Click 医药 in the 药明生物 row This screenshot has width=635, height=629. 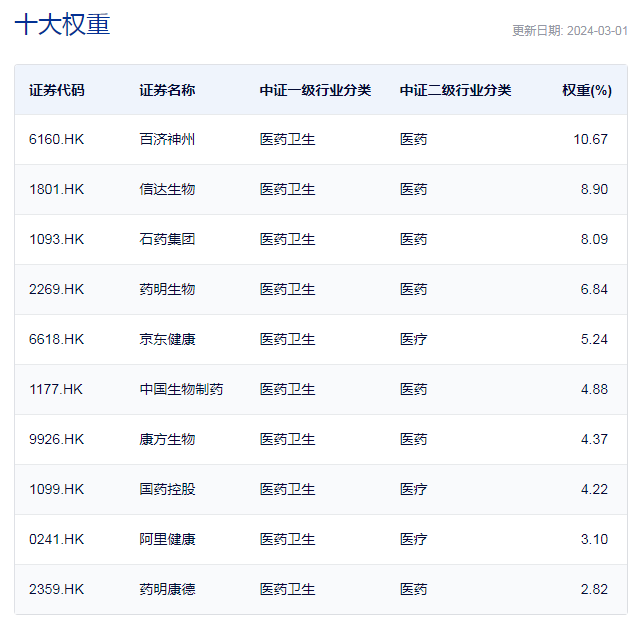413,289
